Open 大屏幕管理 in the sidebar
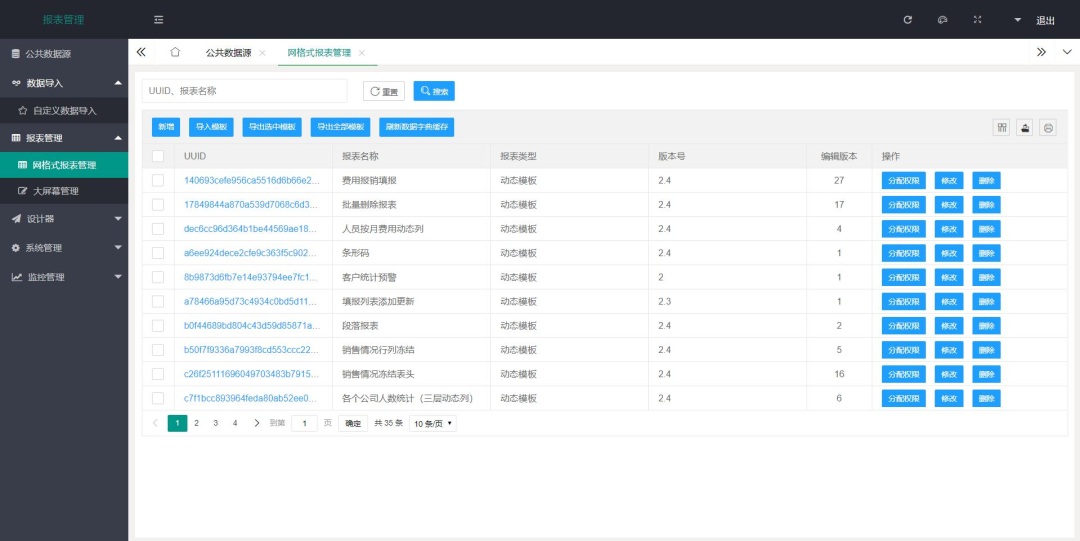Image resolution: width=1080 pixels, height=541 pixels. coord(55,190)
